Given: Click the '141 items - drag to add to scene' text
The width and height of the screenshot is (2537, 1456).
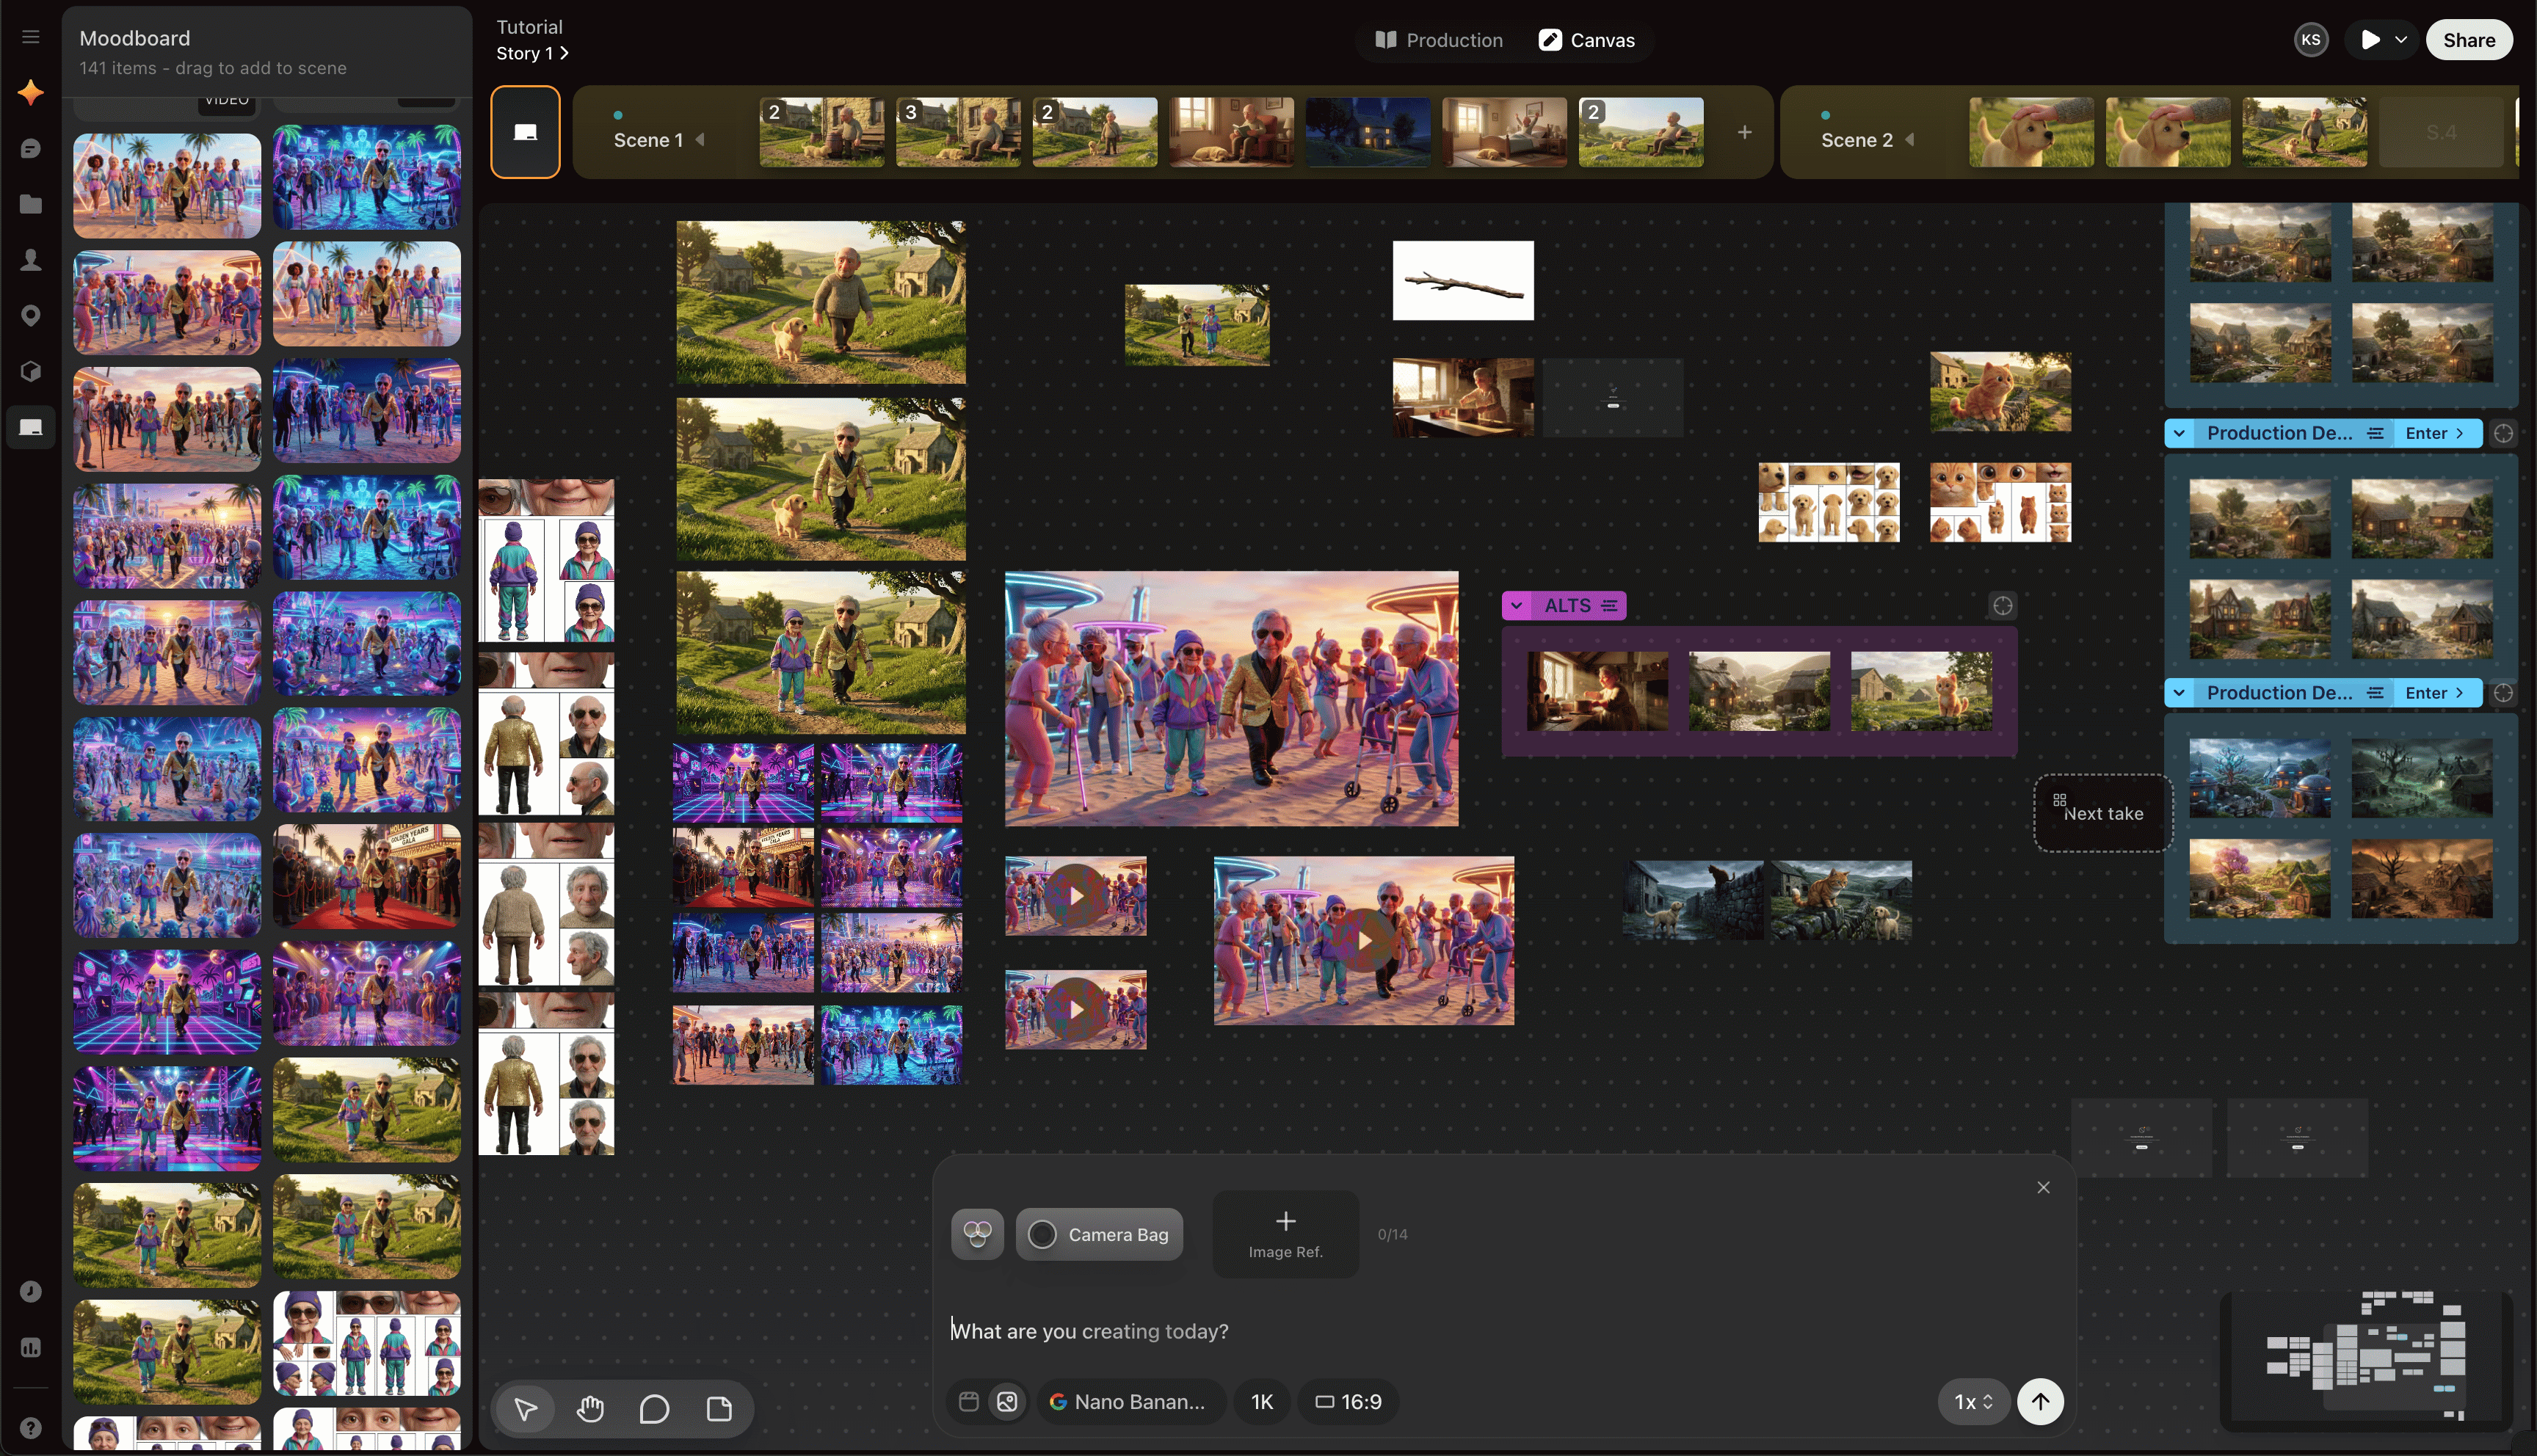Looking at the screenshot, I should pyautogui.click(x=213, y=68).
